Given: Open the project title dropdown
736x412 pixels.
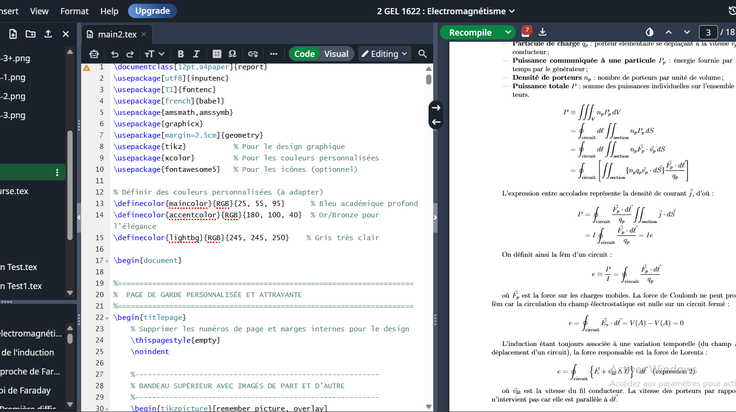Looking at the screenshot, I should [445, 11].
